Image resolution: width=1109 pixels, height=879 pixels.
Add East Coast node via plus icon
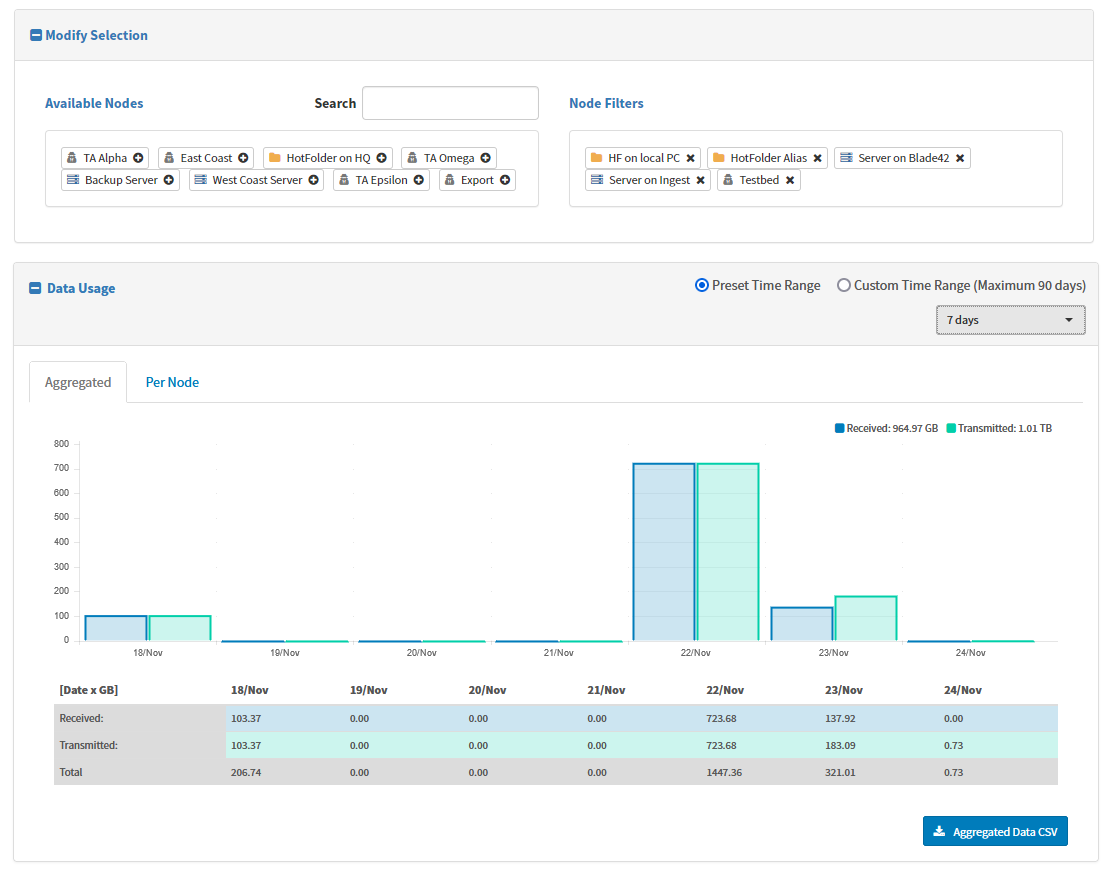pyautogui.click(x=243, y=158)
